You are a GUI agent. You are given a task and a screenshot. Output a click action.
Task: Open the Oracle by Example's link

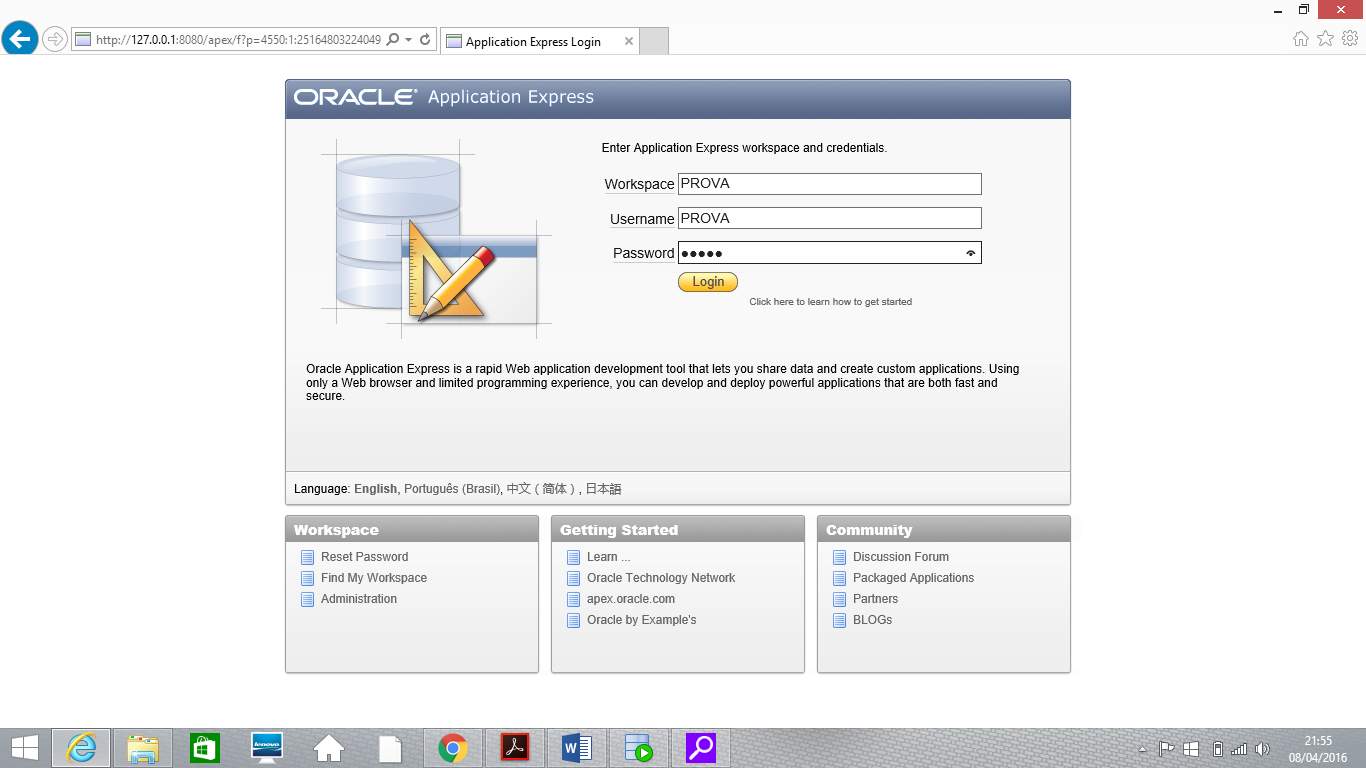point(642,620)
